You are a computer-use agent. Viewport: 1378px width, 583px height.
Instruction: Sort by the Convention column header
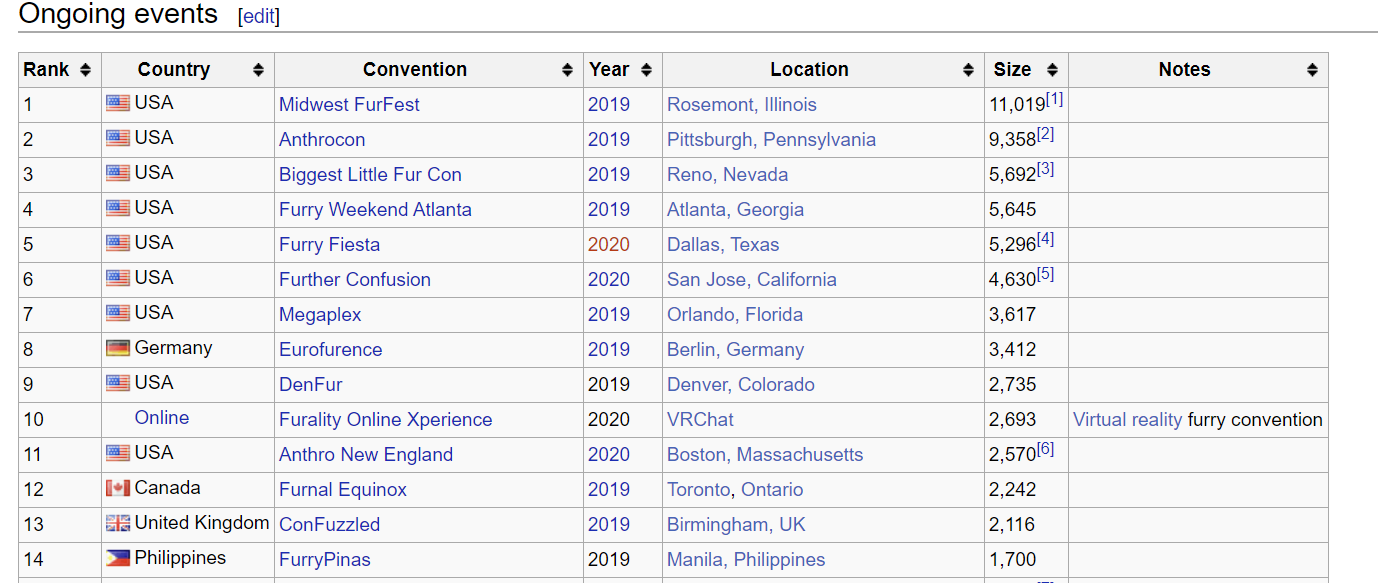point(415,70)
